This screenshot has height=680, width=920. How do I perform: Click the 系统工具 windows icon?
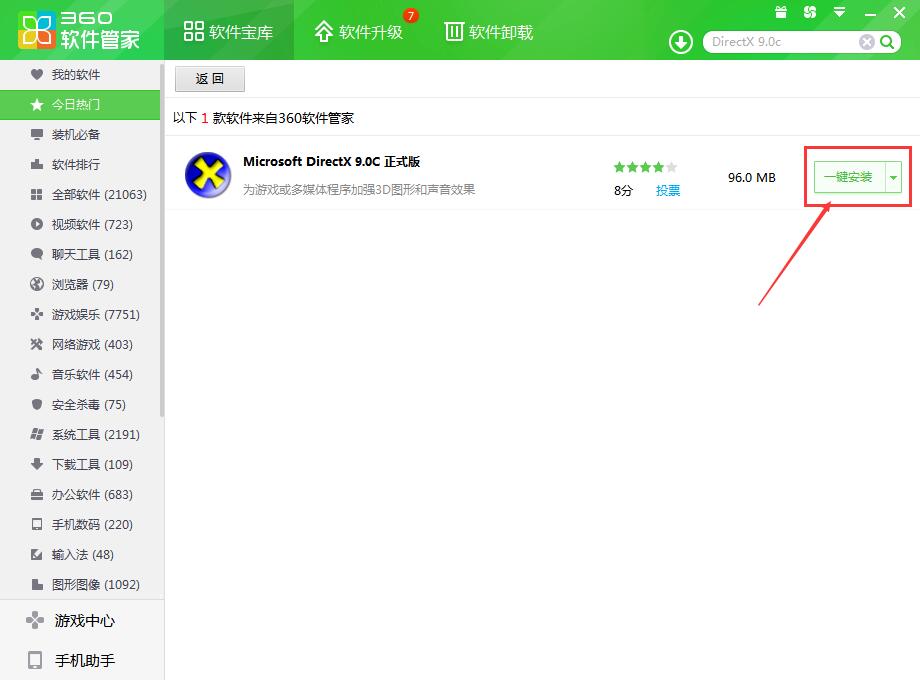click(x=37, y=434)
